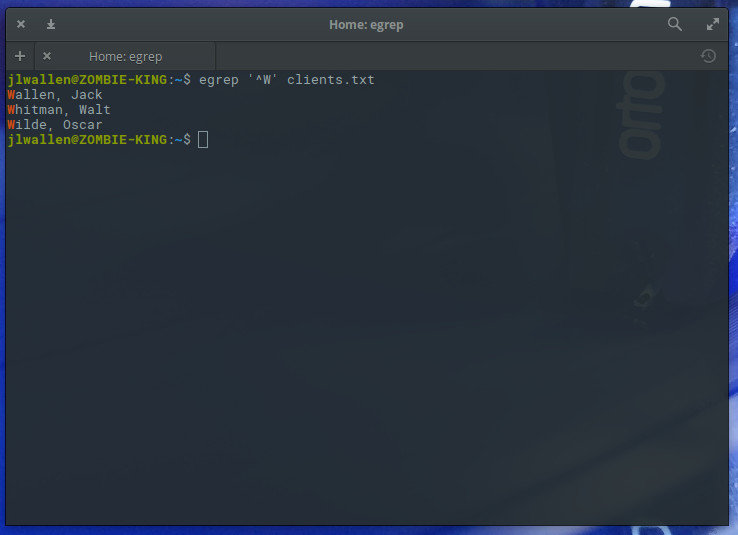Click the '^W' pattern in the command
Image resolution: width=738 pixels, height=535 pixels.
click(263, 80)
